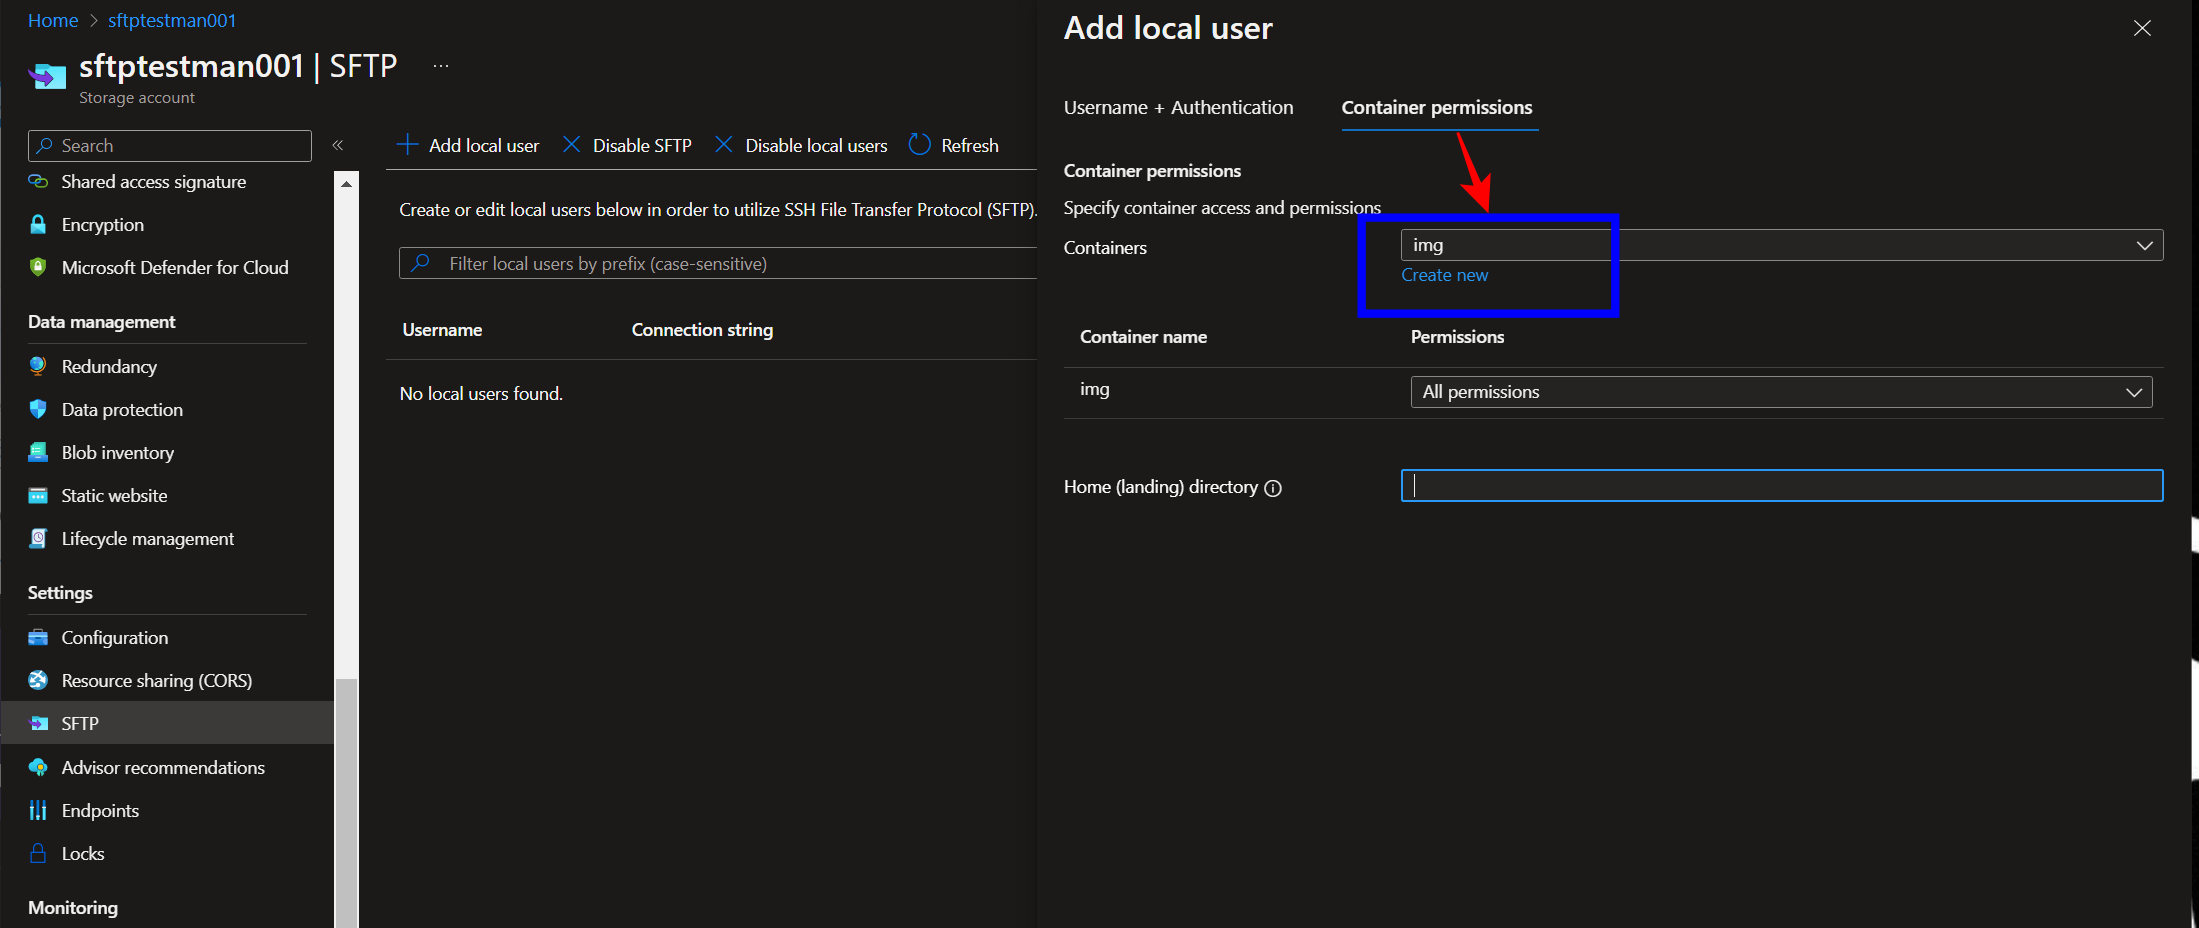Click the Locks padlock icon
2199x928 pixels.
coord(38,853)
